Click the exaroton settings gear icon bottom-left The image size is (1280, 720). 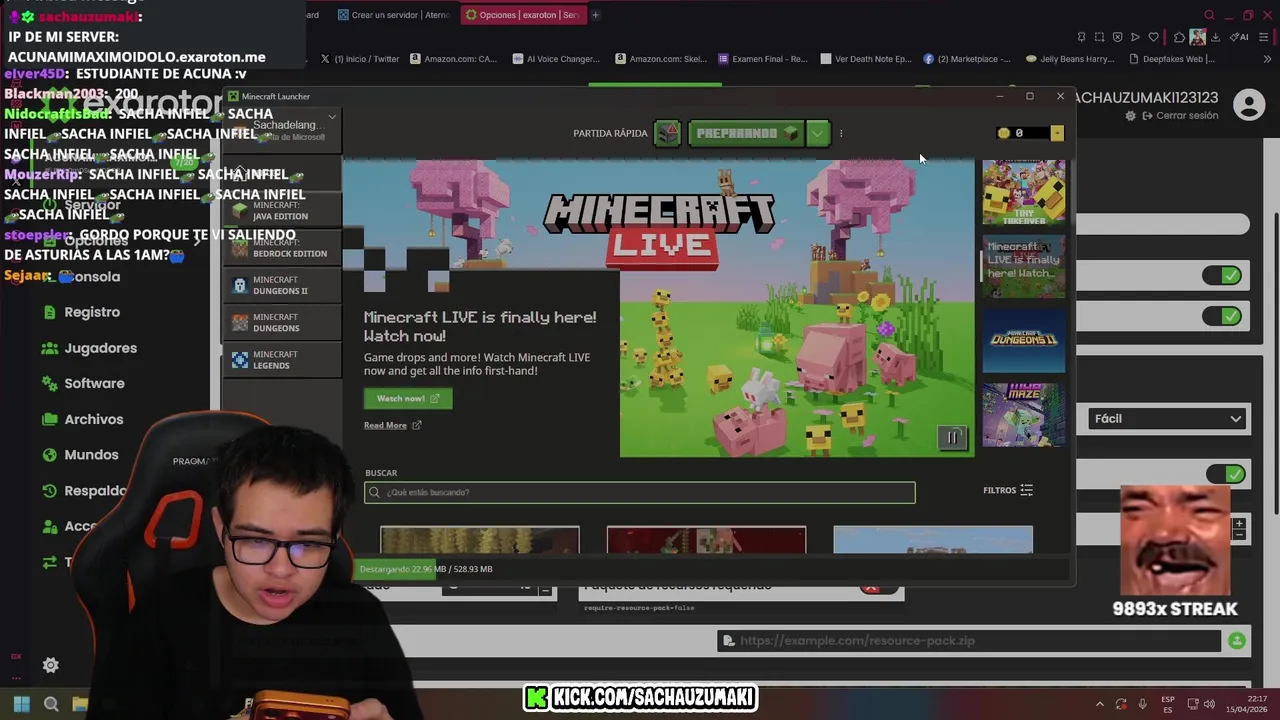pyautogui.click(x=51, y=665)
